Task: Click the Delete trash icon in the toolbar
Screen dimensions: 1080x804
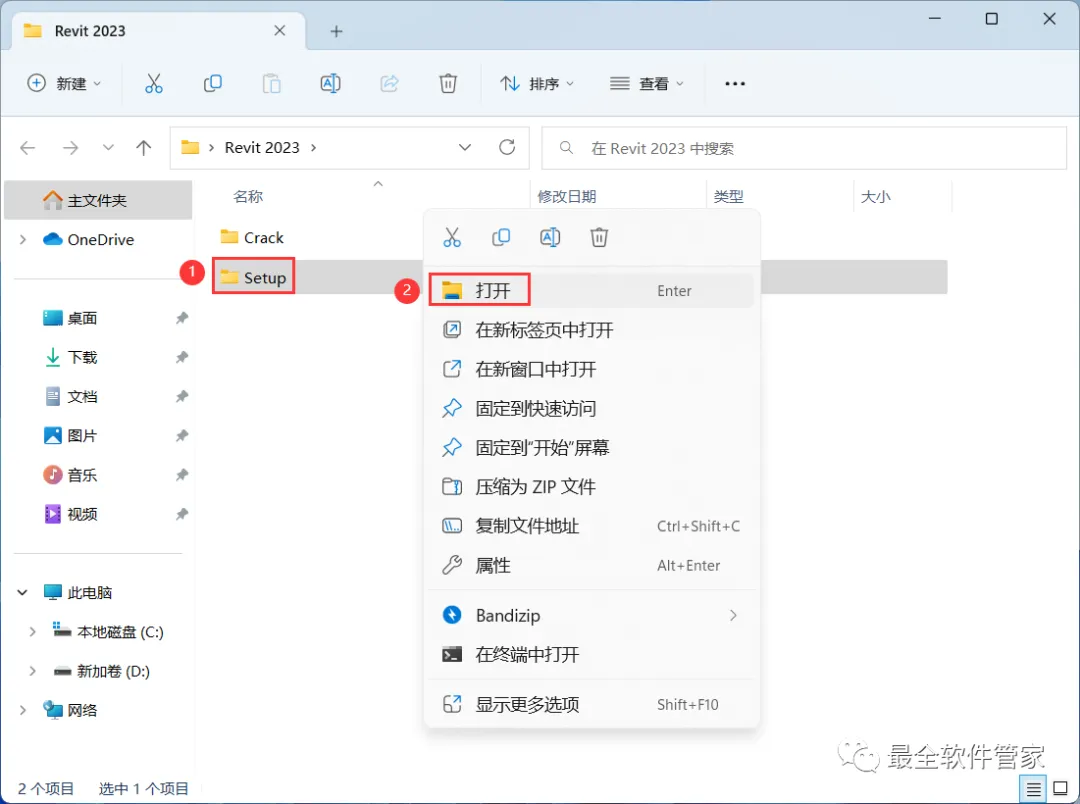Action: tap(448, 83)
